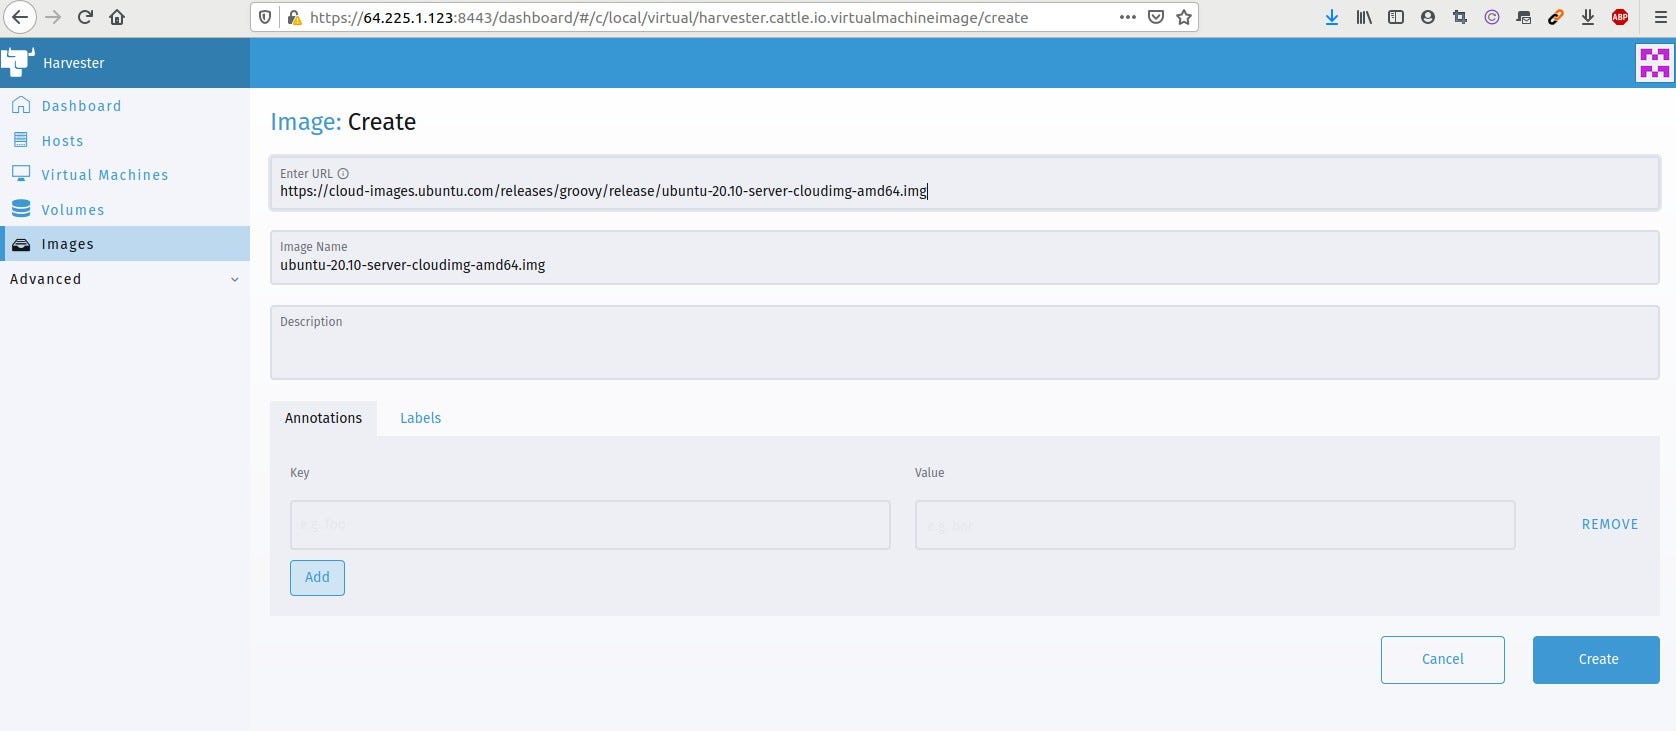Add a new annotation row
Image resolution: width=1676 pixels, height=731 pixels.
coord(317,577)
